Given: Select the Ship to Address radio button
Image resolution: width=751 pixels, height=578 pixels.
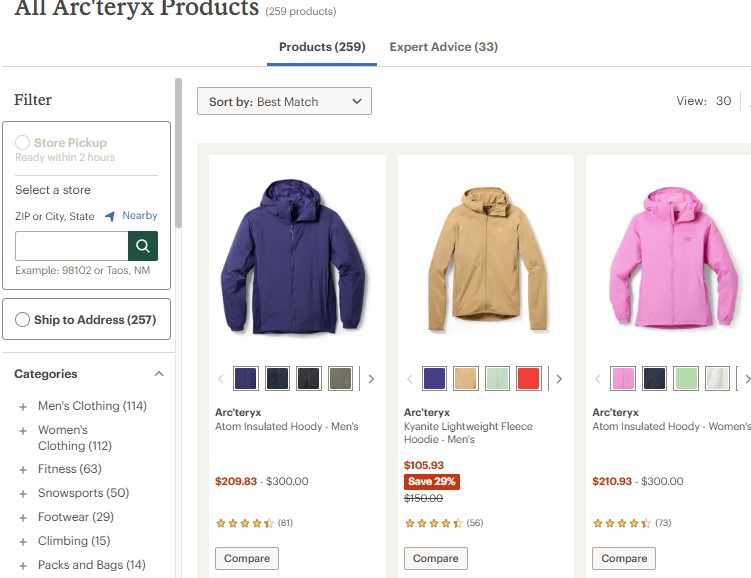Looking at the screenshot, I should pyautogui.click(x=23, y=319).
